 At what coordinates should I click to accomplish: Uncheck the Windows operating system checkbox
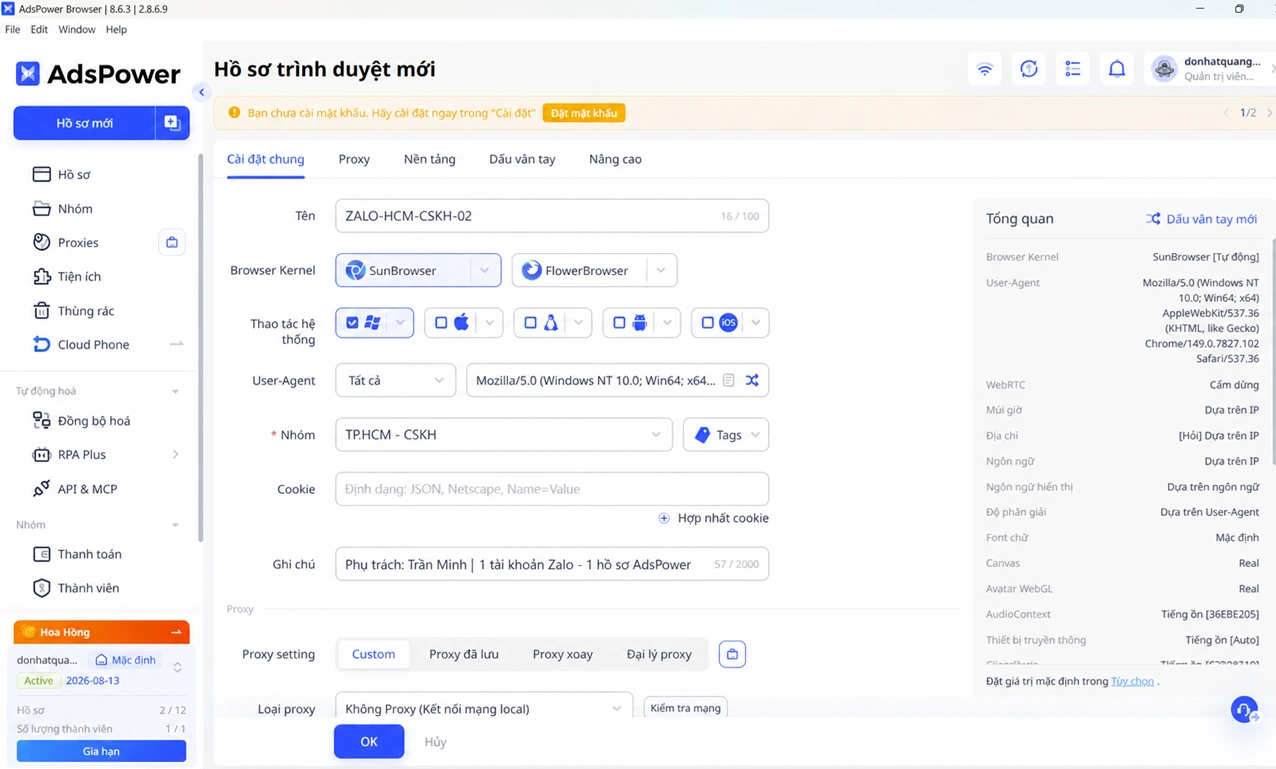click(x=352, y=323)
